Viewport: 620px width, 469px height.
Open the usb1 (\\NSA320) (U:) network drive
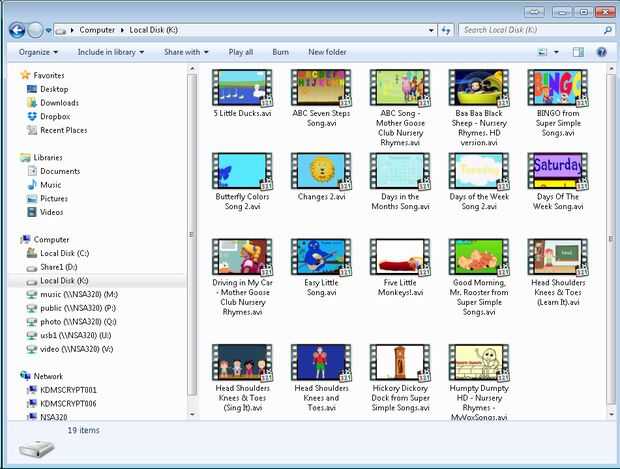[69, 335]
